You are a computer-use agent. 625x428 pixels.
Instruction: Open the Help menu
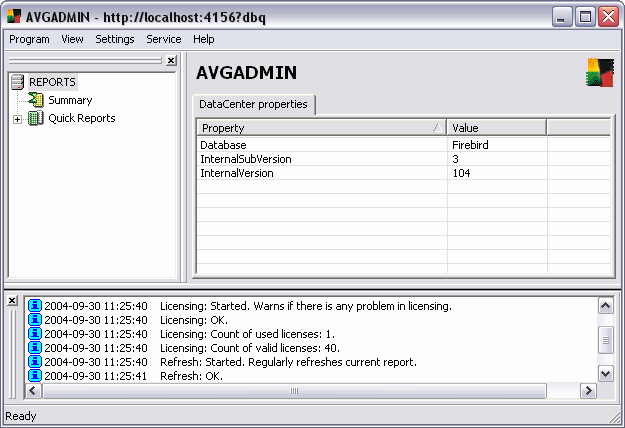204,39
